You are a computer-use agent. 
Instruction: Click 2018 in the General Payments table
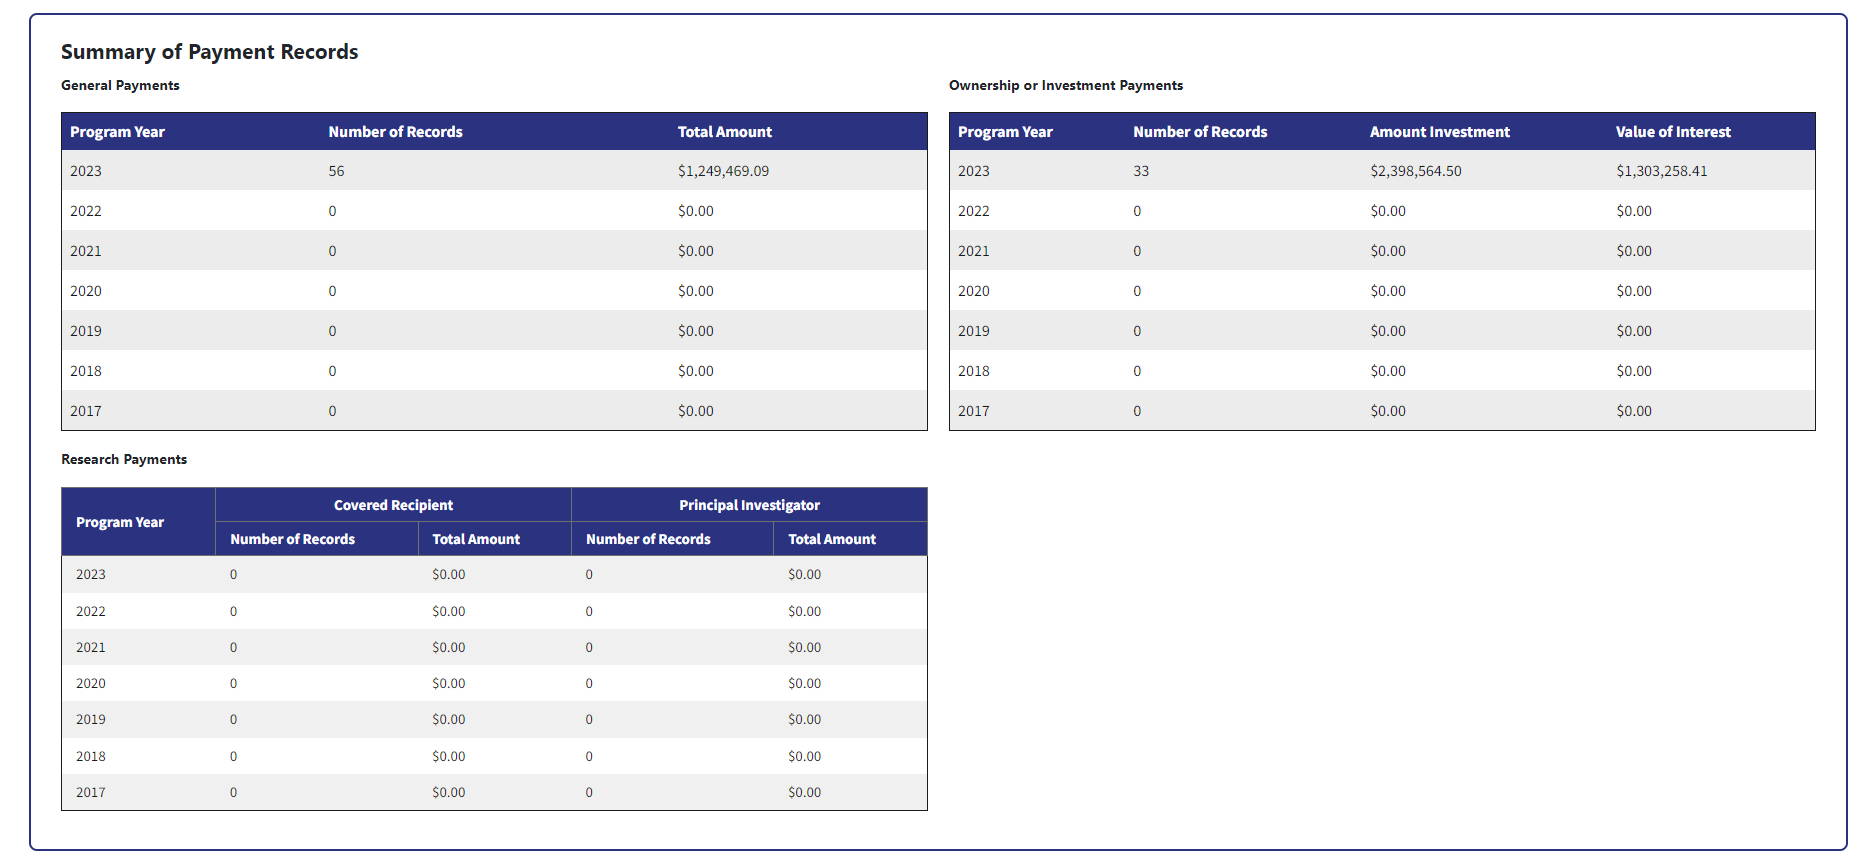click(86, 371)
